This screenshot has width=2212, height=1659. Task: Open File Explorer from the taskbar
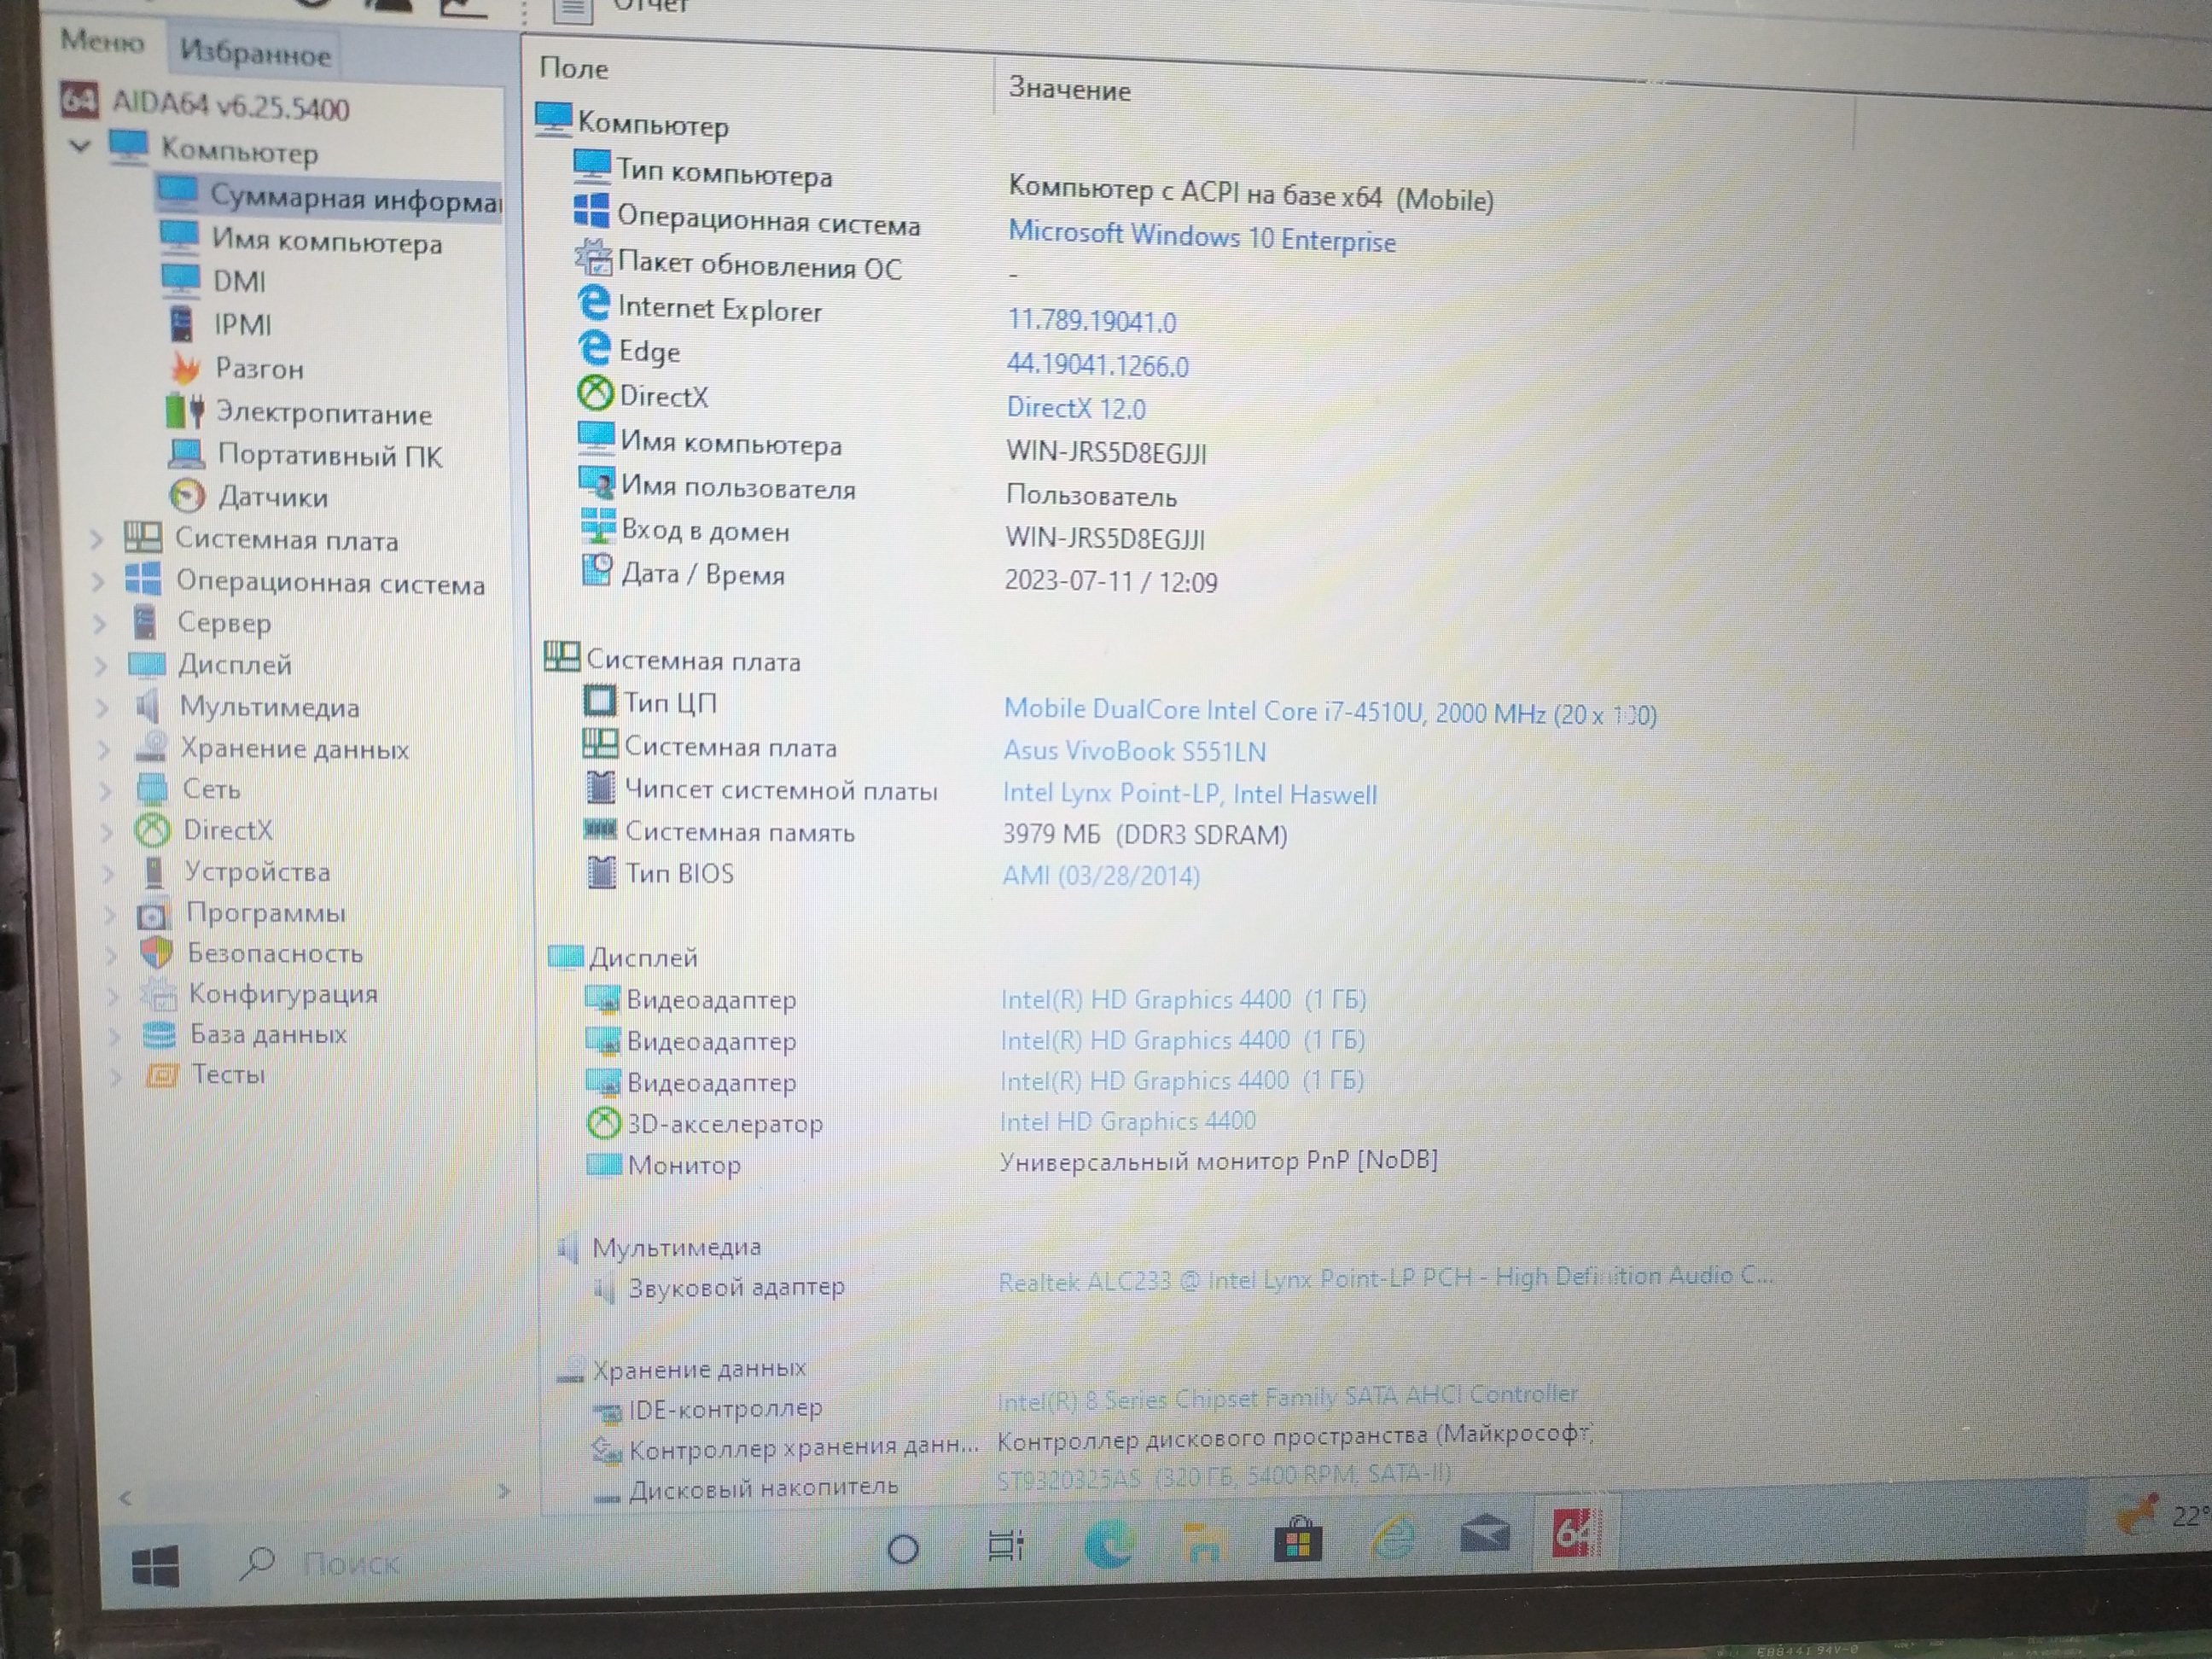pos(1203,1542)
